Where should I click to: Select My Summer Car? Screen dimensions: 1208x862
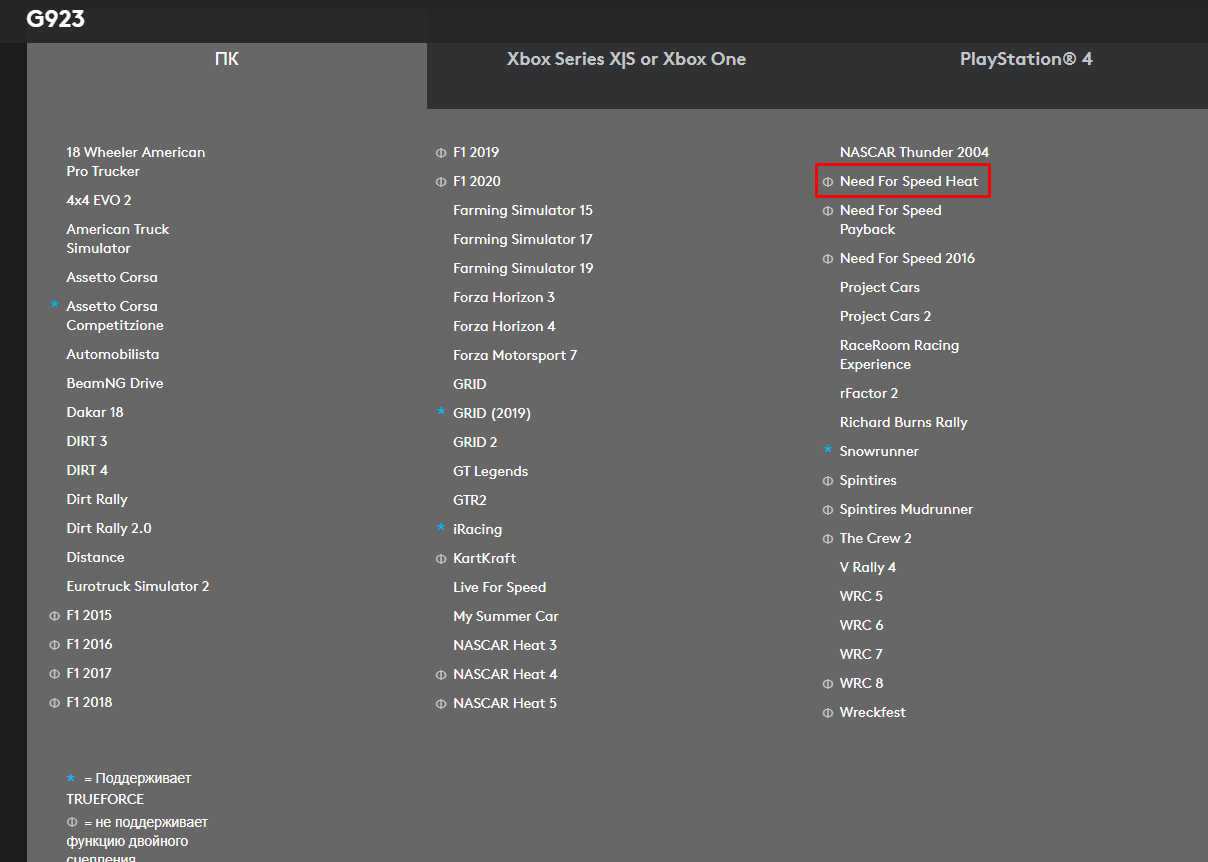(506, 616)
